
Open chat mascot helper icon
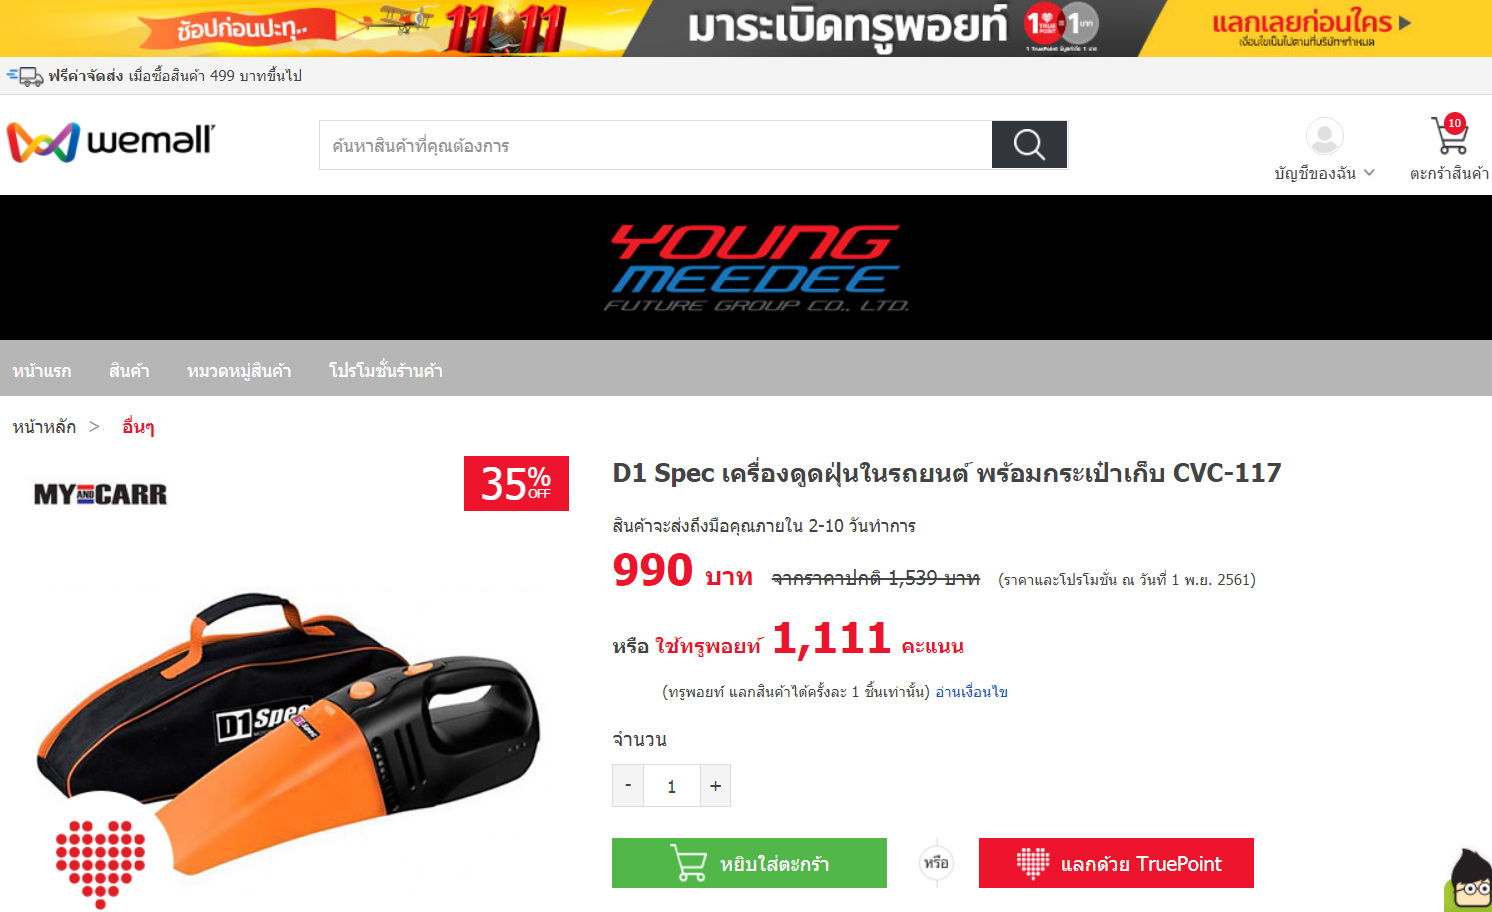1468,879
